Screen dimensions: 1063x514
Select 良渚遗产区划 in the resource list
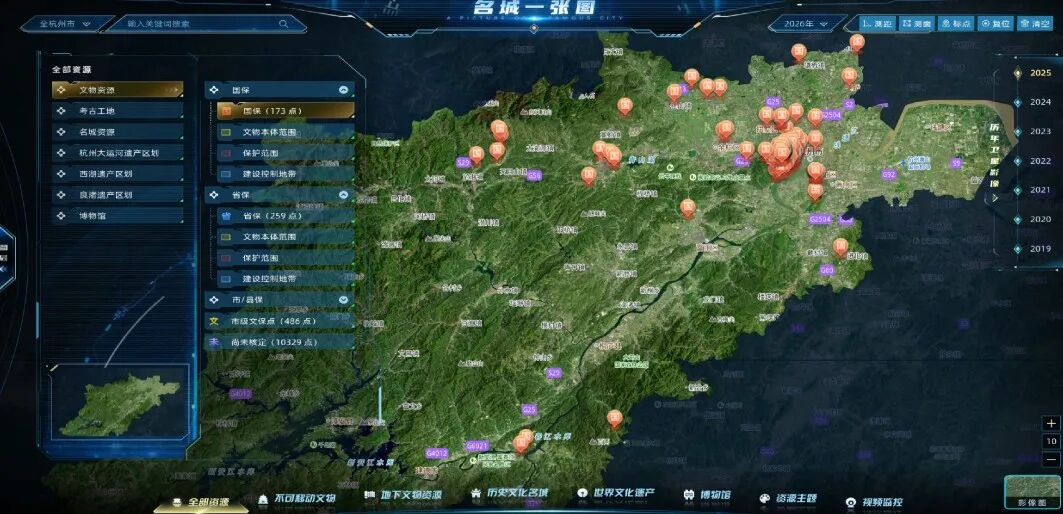click(x=117, y=195)
